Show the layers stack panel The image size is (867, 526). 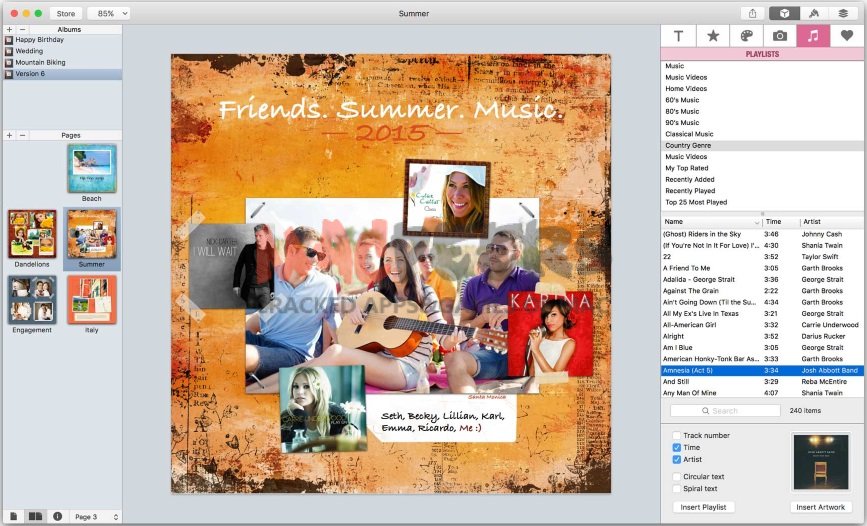click(845, 13)
